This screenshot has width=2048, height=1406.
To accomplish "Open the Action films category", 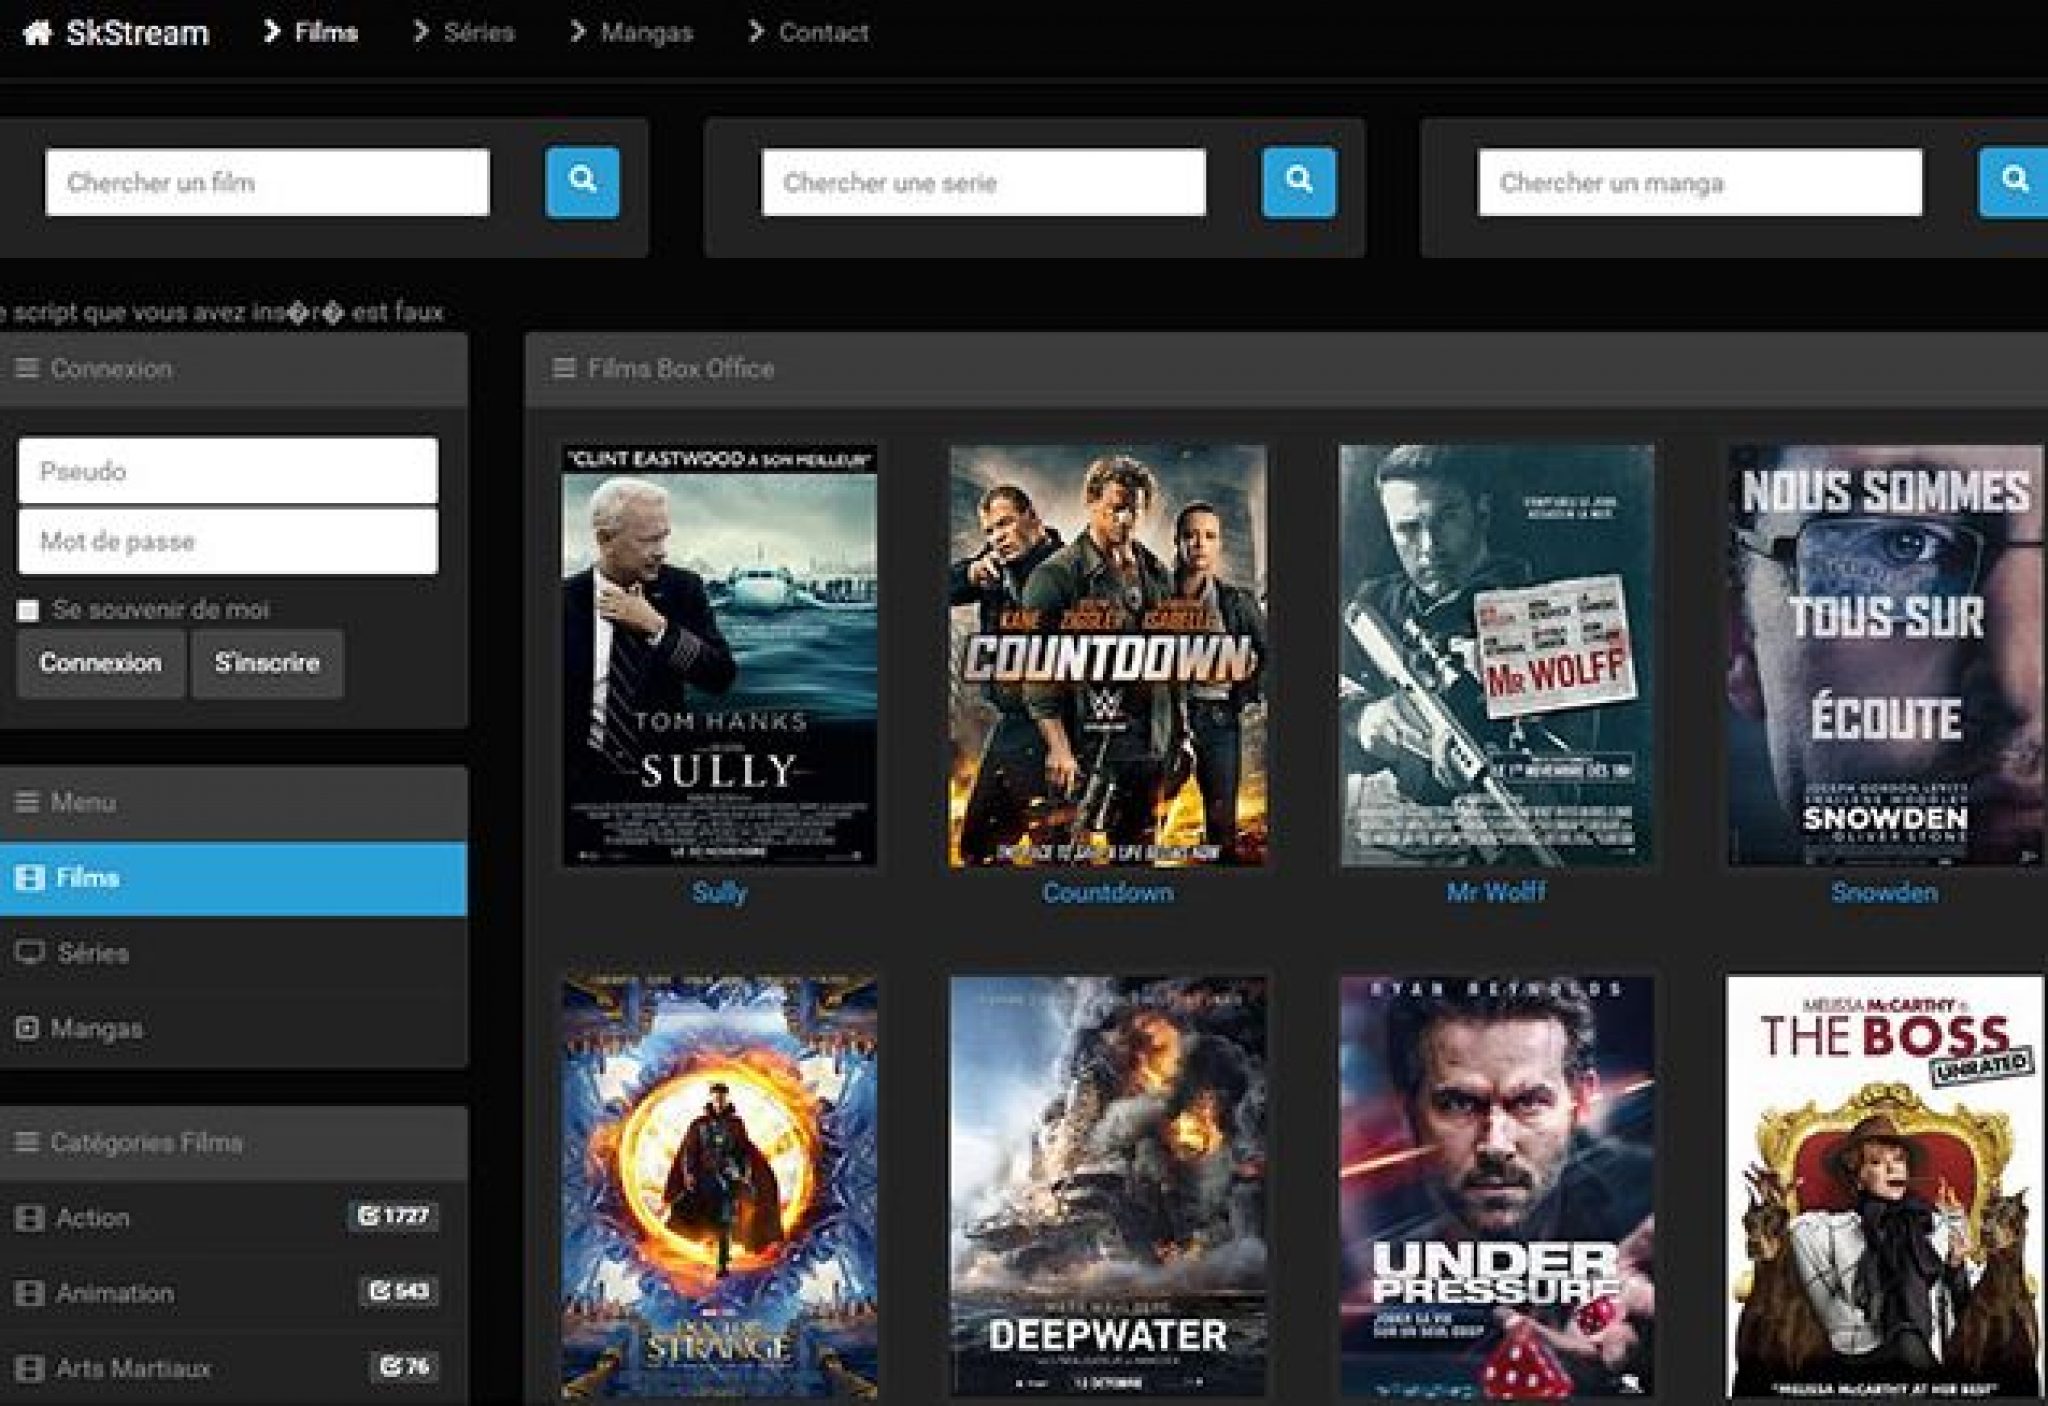I will point(92,1218).
